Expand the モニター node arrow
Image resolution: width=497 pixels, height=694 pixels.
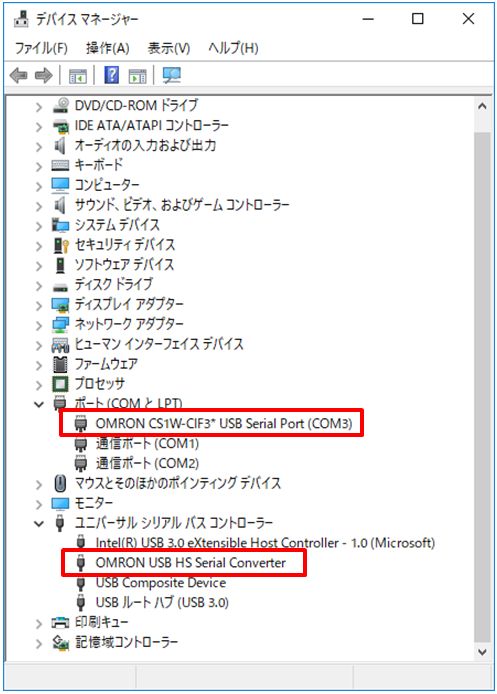pos(39,504)
